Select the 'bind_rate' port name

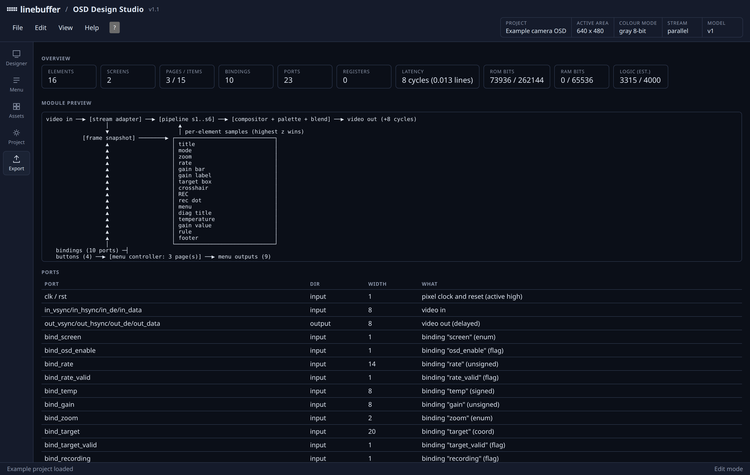point(59,364)
